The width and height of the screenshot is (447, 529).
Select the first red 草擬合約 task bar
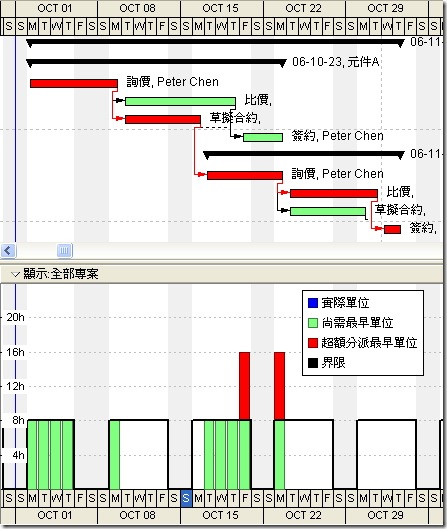pos(163,119)
